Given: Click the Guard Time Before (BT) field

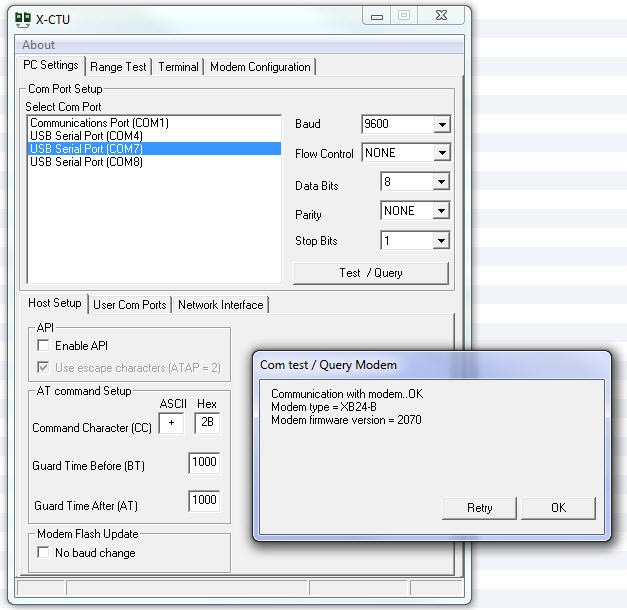Looking at the screenshot, I should click(204, 463).
